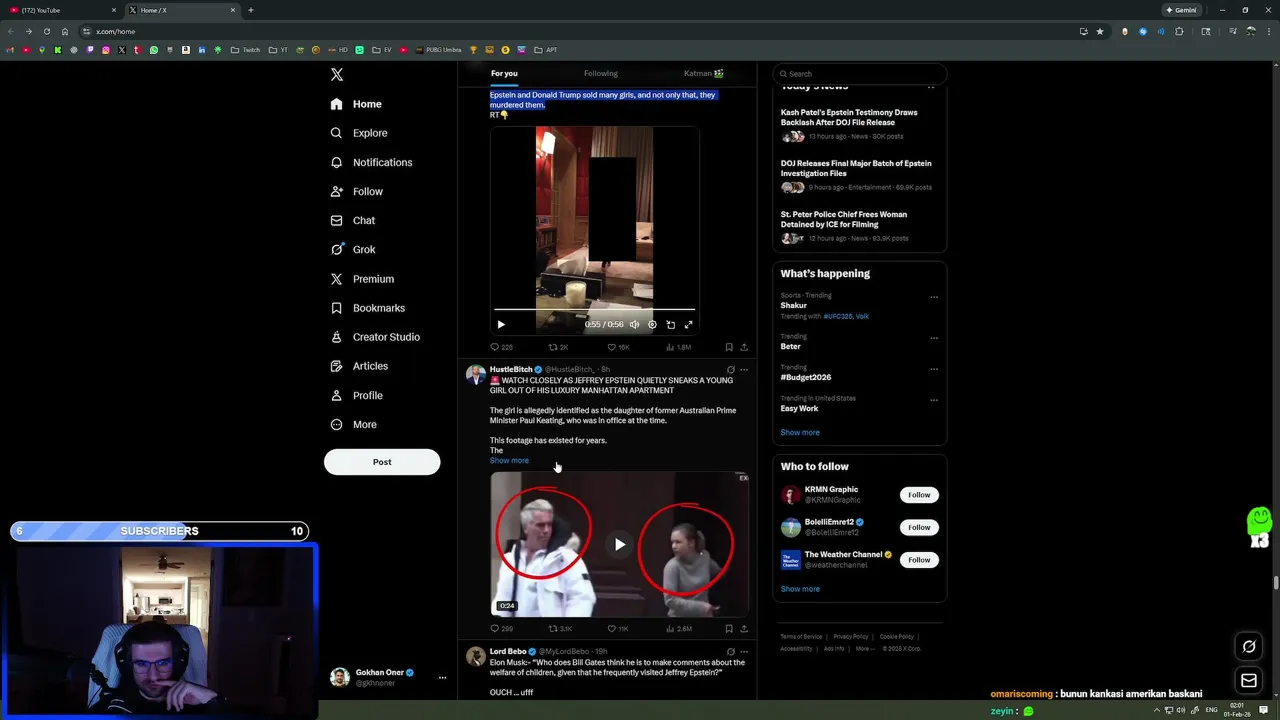This screenshot has height=720, width=1280.
Task: Open Grok actions on HustleBitch post
Action: 730,370
